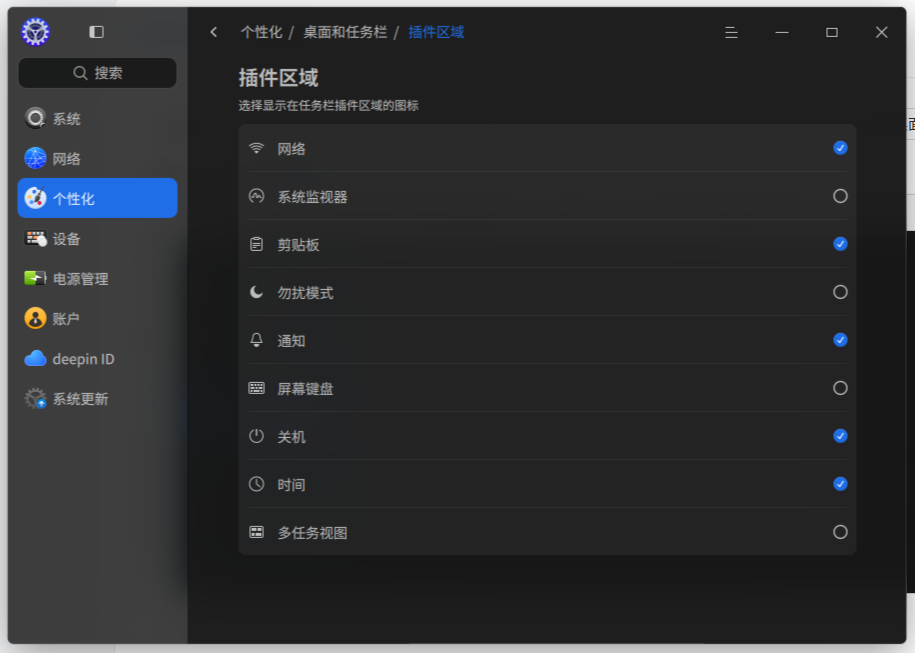Select 设备 in the sidebar
Image resolution: width=915 pixels, height=653 pixels.
click(97, 238)
